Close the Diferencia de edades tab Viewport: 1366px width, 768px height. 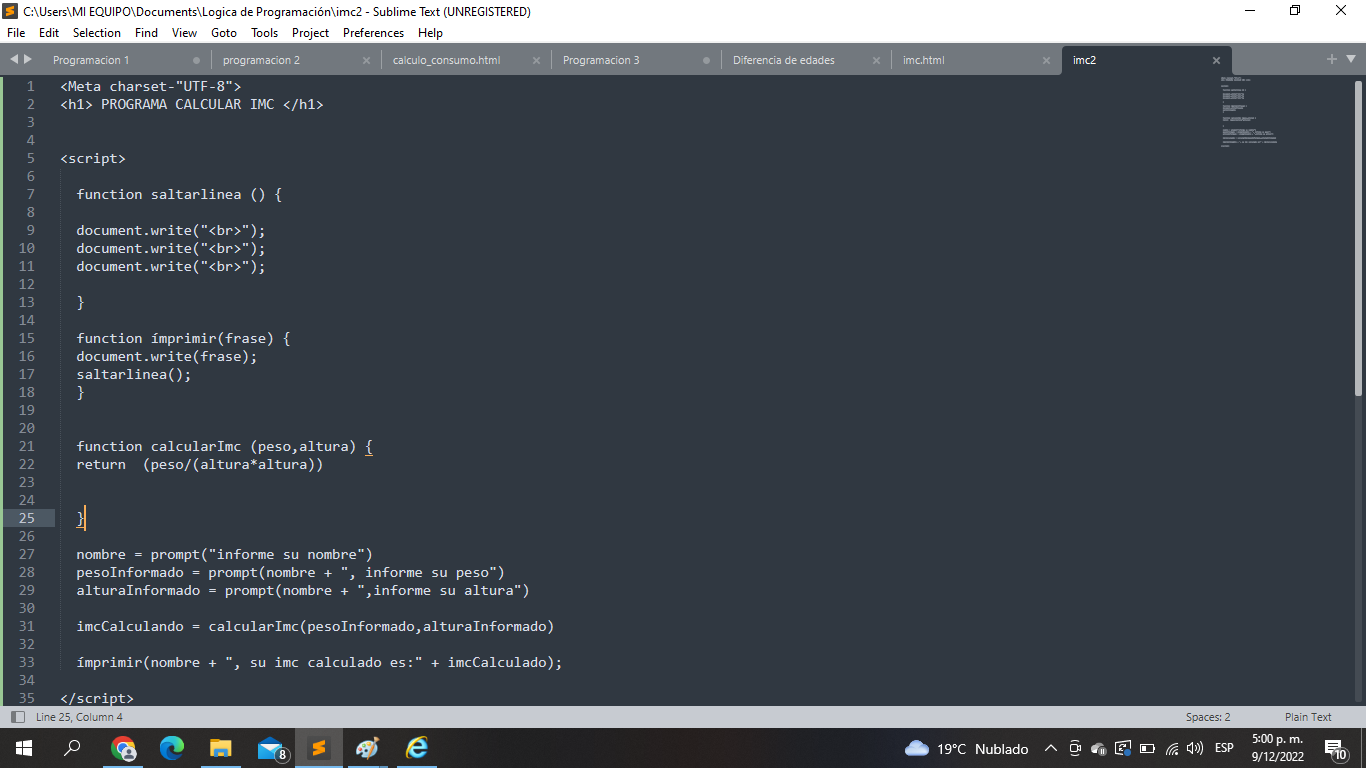(876, 60)
